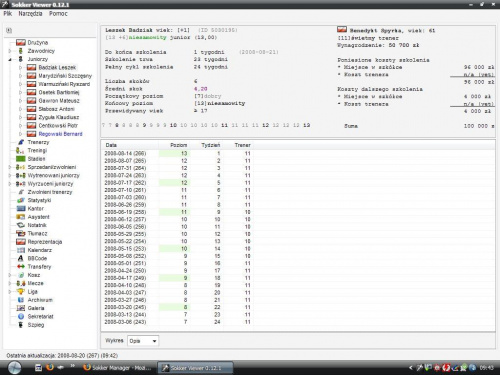Select the Trenerzy icon in sidebar

coord(21,142)
